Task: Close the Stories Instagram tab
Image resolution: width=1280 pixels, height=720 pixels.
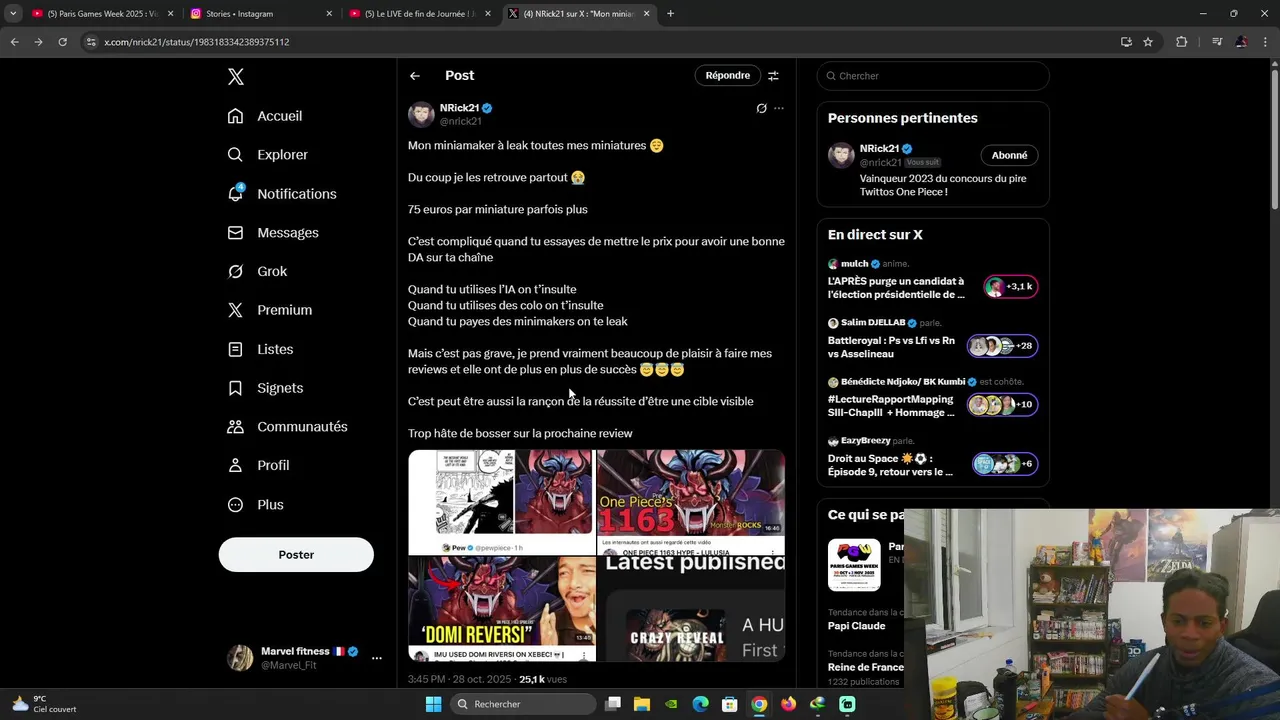Action: click(x=329, y=14)
